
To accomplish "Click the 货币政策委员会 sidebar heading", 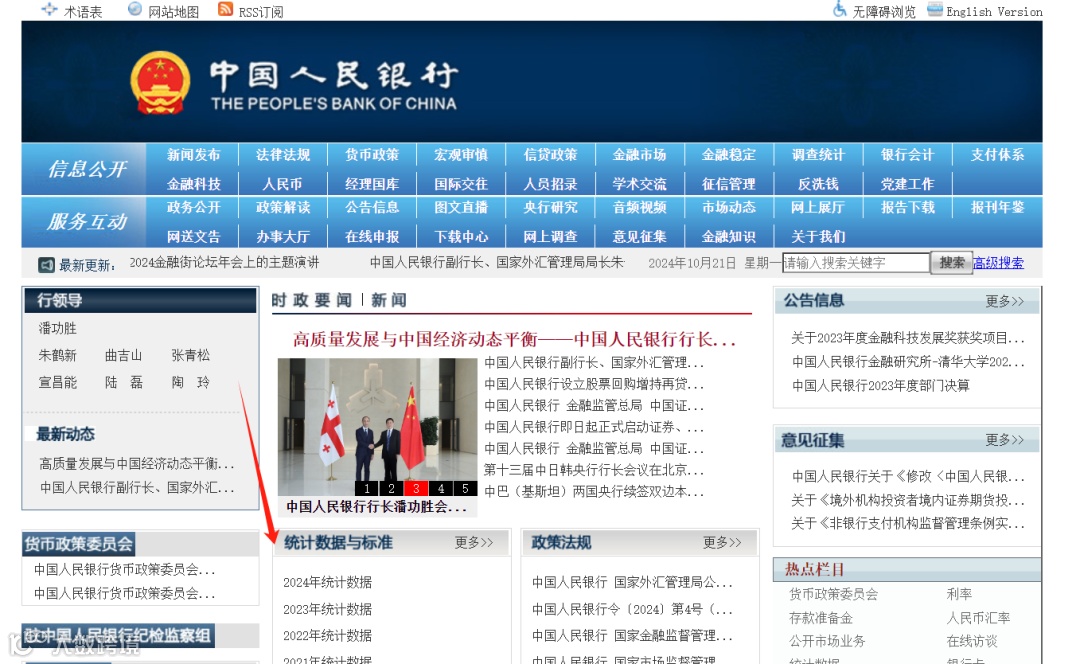I will coord(79,544).
